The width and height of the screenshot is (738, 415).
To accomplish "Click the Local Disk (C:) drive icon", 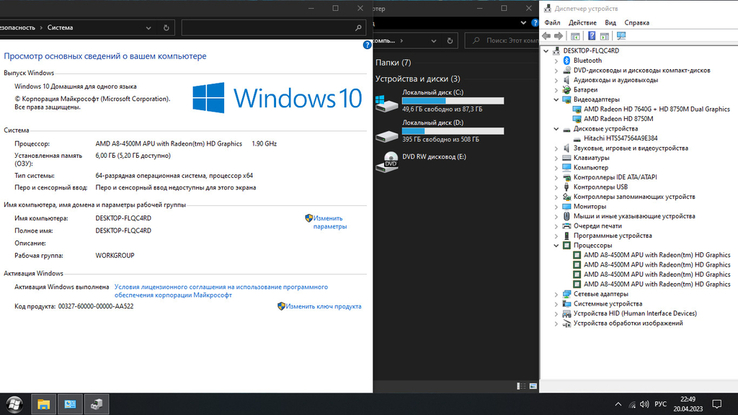I will click(386, 103).
